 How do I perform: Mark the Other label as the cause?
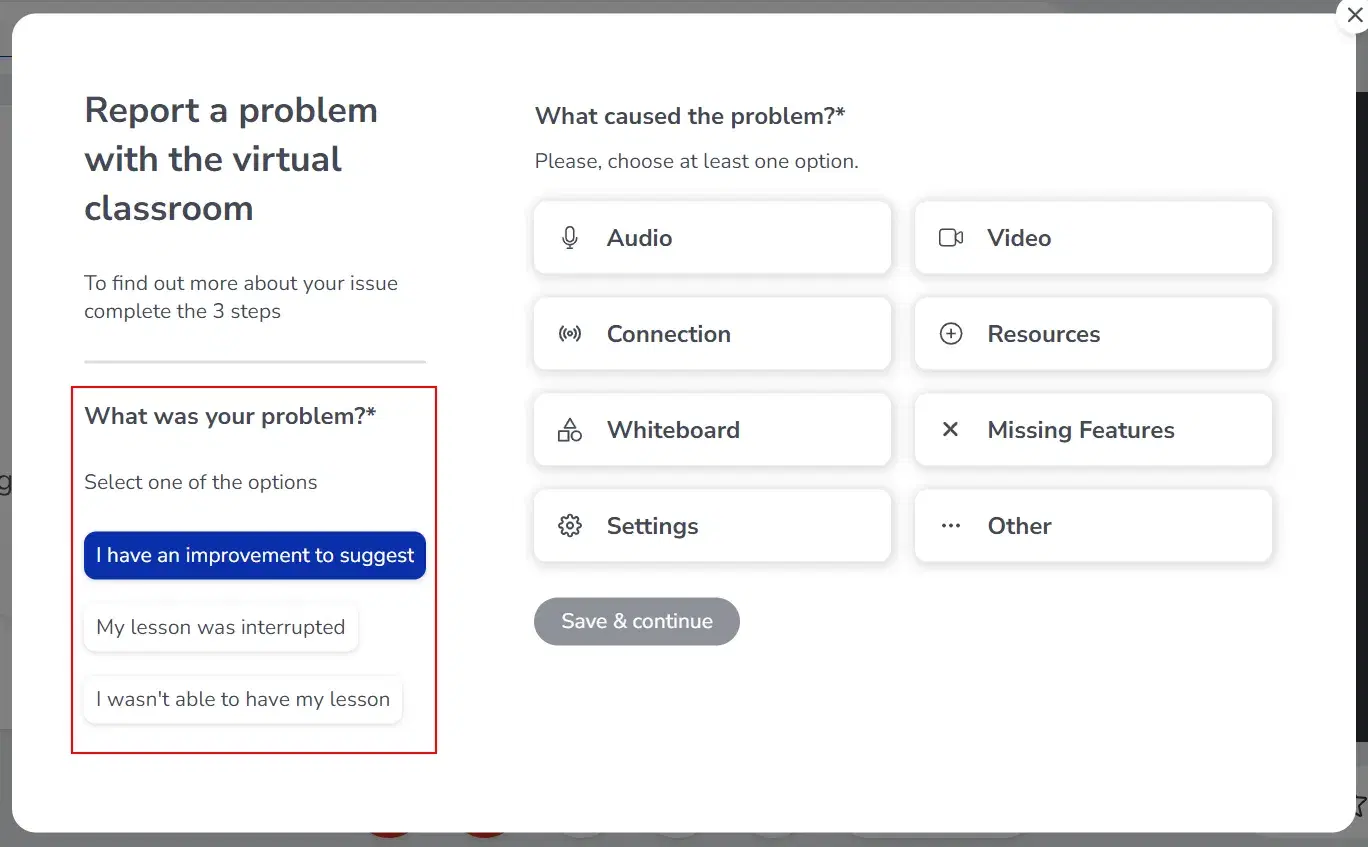[1019, 526]
